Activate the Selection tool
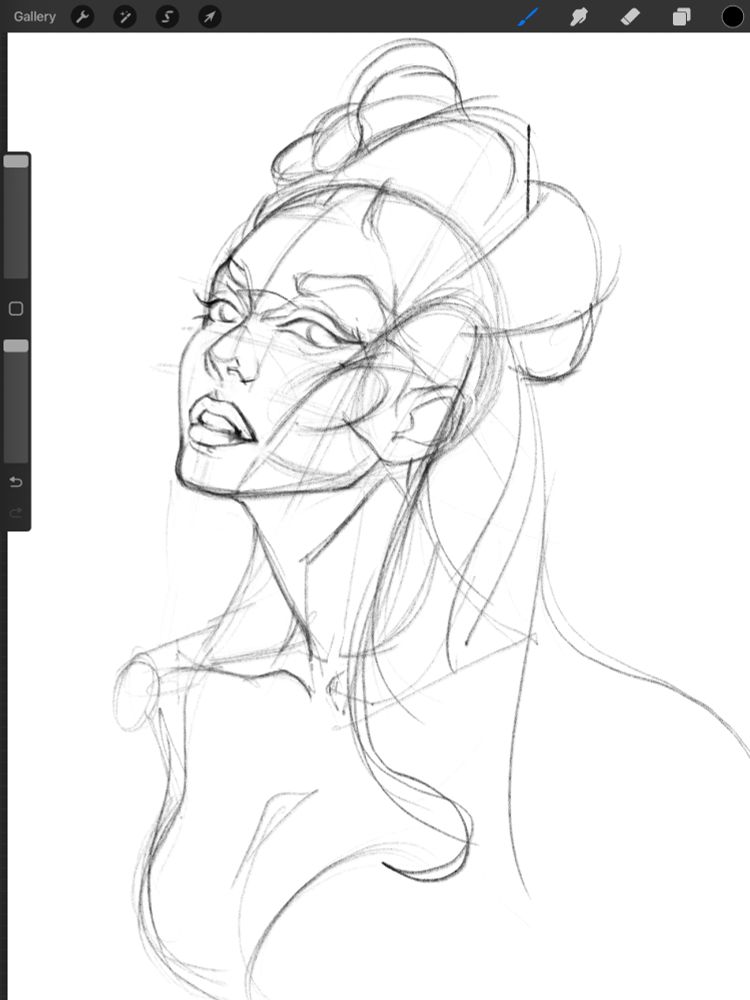The height and width of the screenshot is (1000, 750). click(167, 17)
